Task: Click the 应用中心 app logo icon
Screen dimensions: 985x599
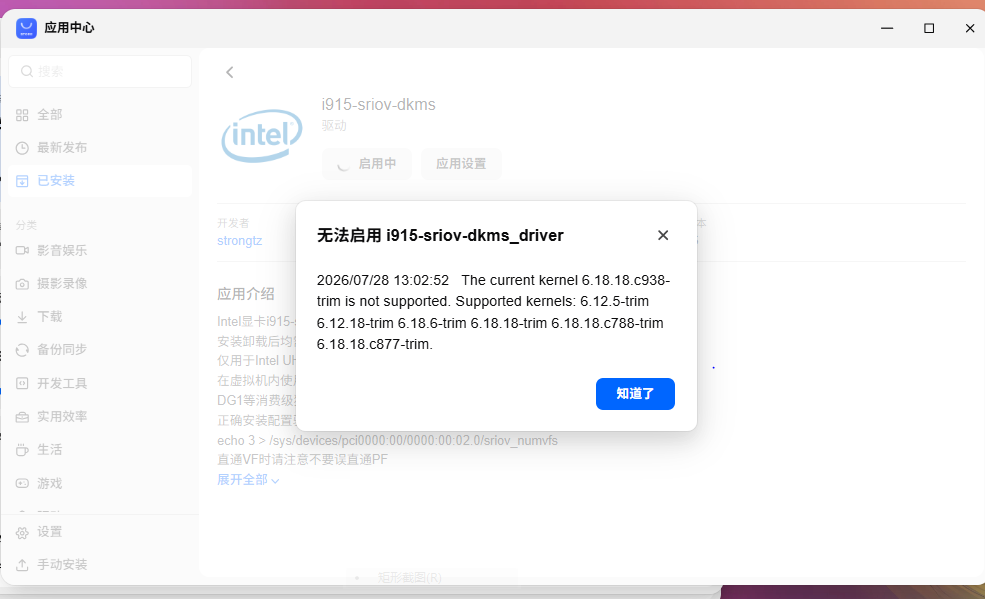Action: pyautogui.click(x=26, y=28)
